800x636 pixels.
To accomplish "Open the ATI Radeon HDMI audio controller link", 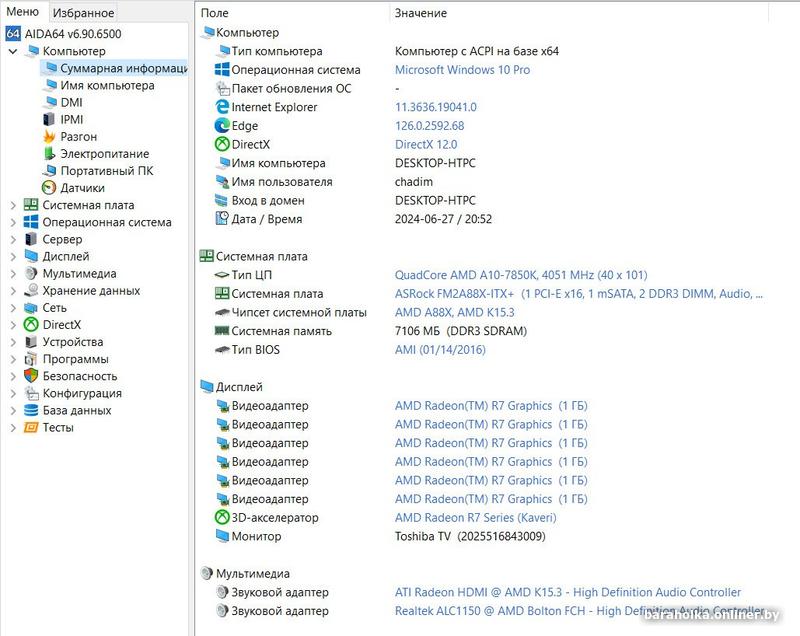I will coord(568,592).
